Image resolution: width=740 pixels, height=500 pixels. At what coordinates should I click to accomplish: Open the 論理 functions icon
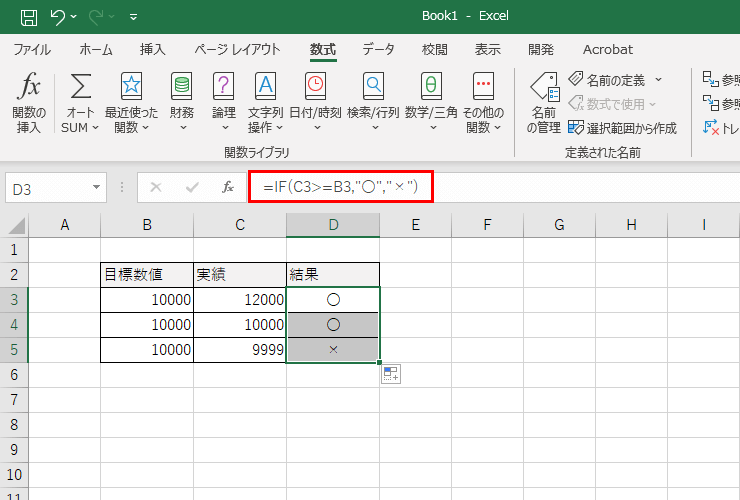pos(224,86)
